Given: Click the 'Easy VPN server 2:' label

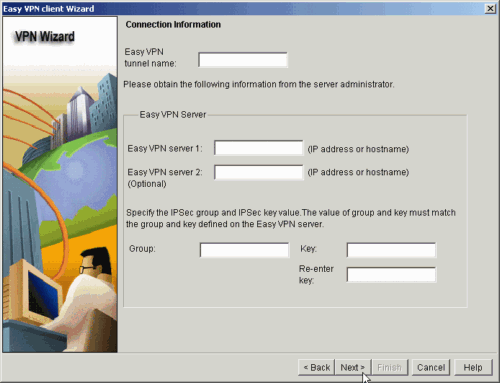Looking at the screenshot, I should point(165,172).
